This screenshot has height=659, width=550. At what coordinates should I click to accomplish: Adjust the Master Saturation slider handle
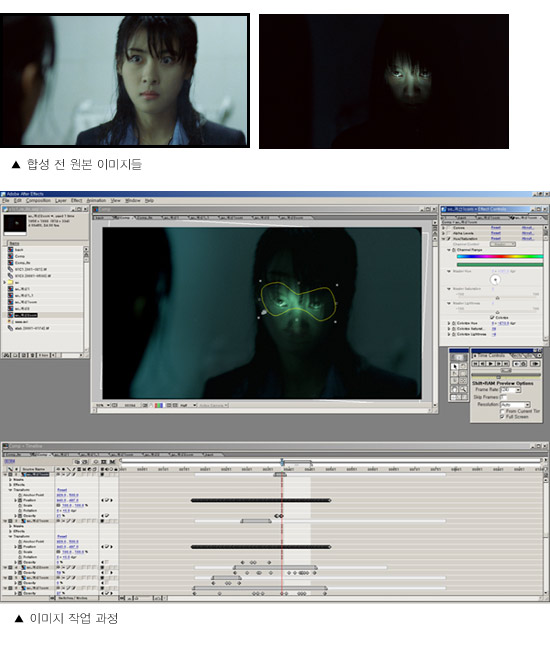click(497, 298)
